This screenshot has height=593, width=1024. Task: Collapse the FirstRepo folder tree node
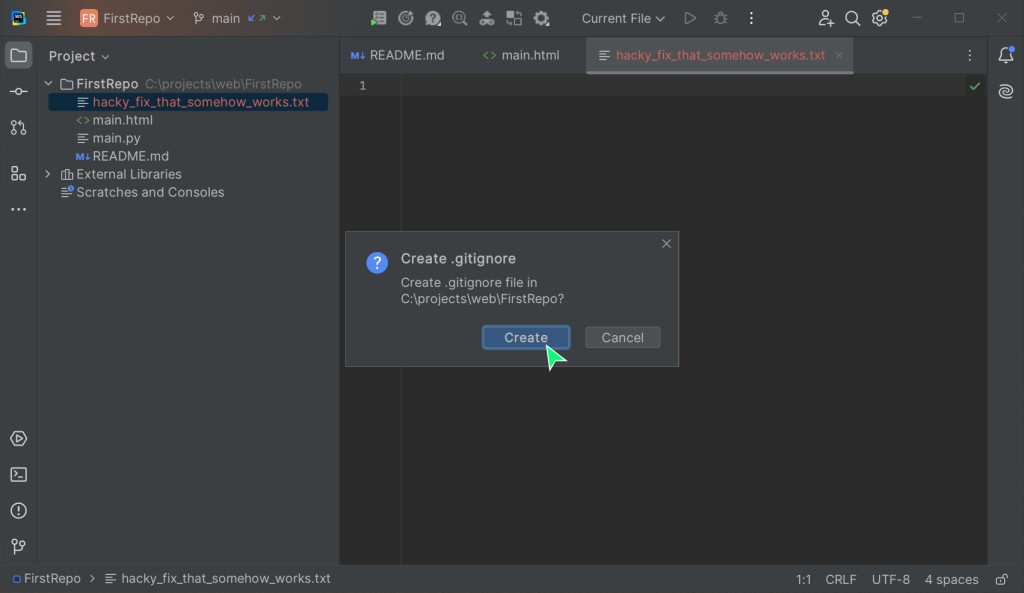tap(48, 84)
